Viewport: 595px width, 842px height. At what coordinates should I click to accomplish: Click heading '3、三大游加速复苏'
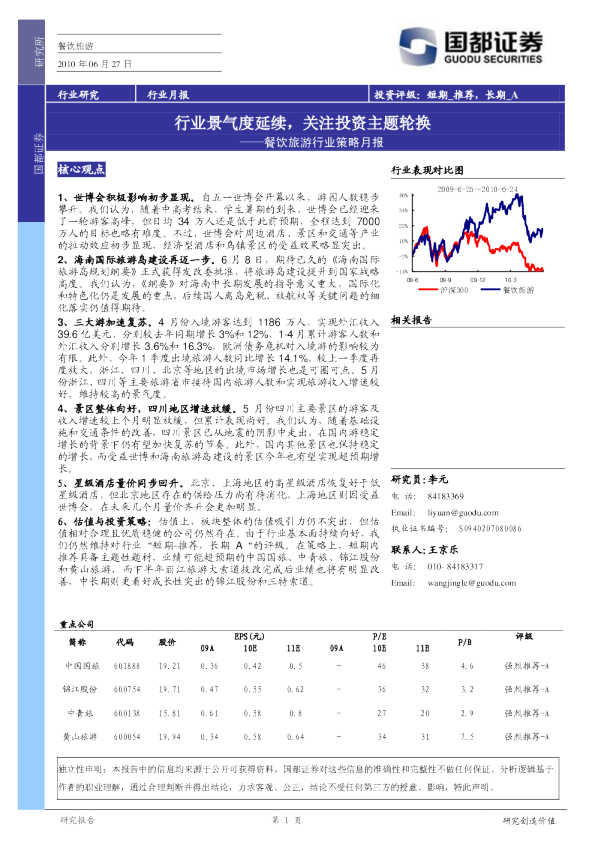103,322
